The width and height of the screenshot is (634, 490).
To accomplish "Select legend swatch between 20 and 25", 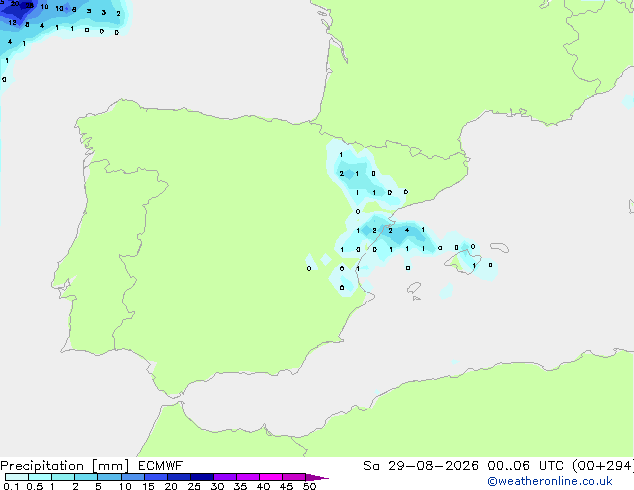I will point(179,477).
